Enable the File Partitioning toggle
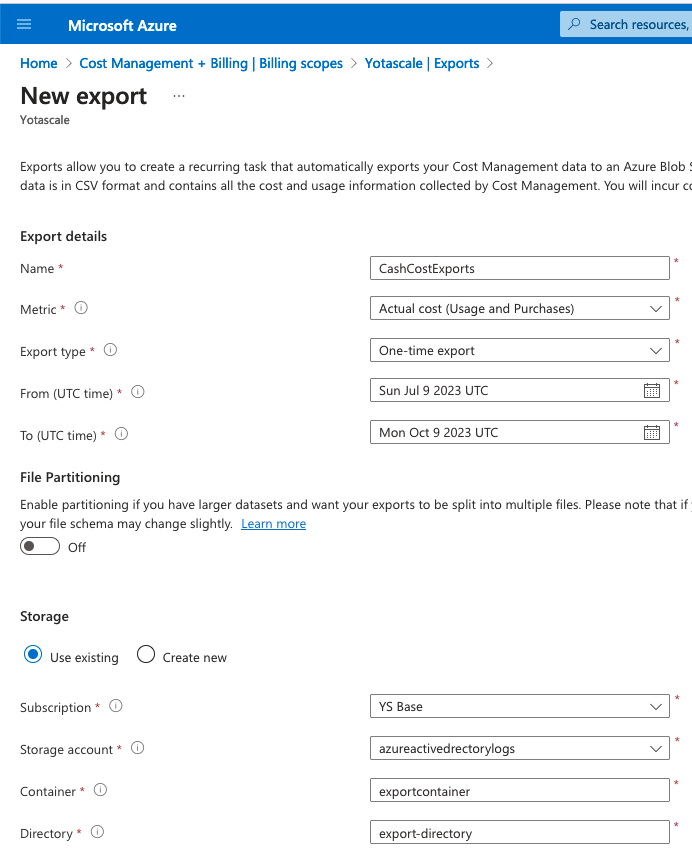This screenshot has width=692, height=860. [x=41, y=547]
